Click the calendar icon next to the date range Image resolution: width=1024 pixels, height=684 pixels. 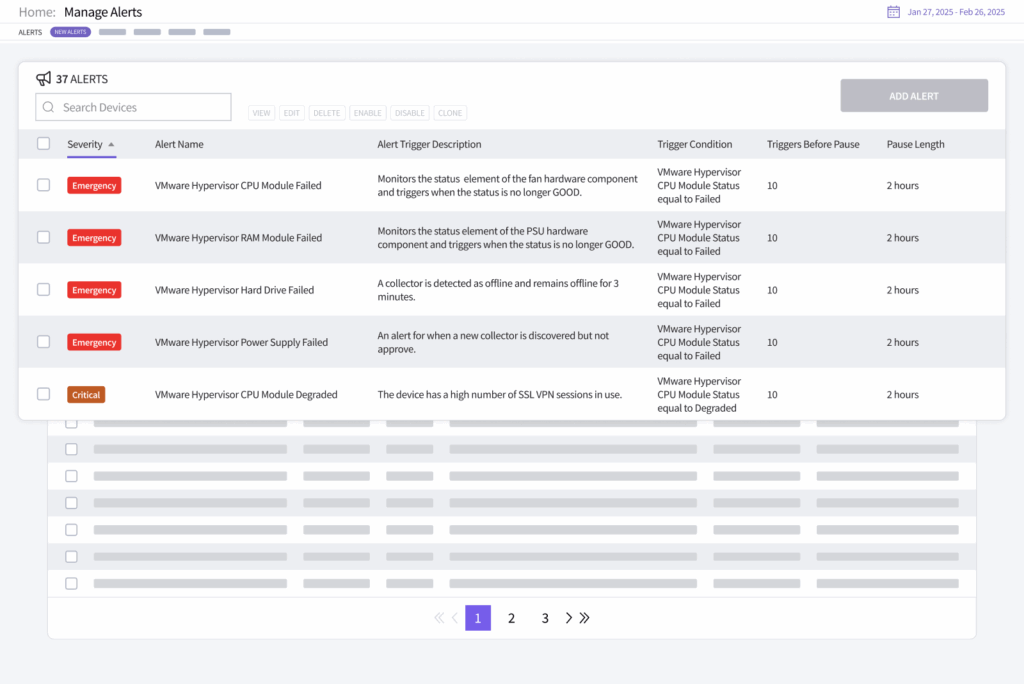pyautogui.click(x=893, y=12)
